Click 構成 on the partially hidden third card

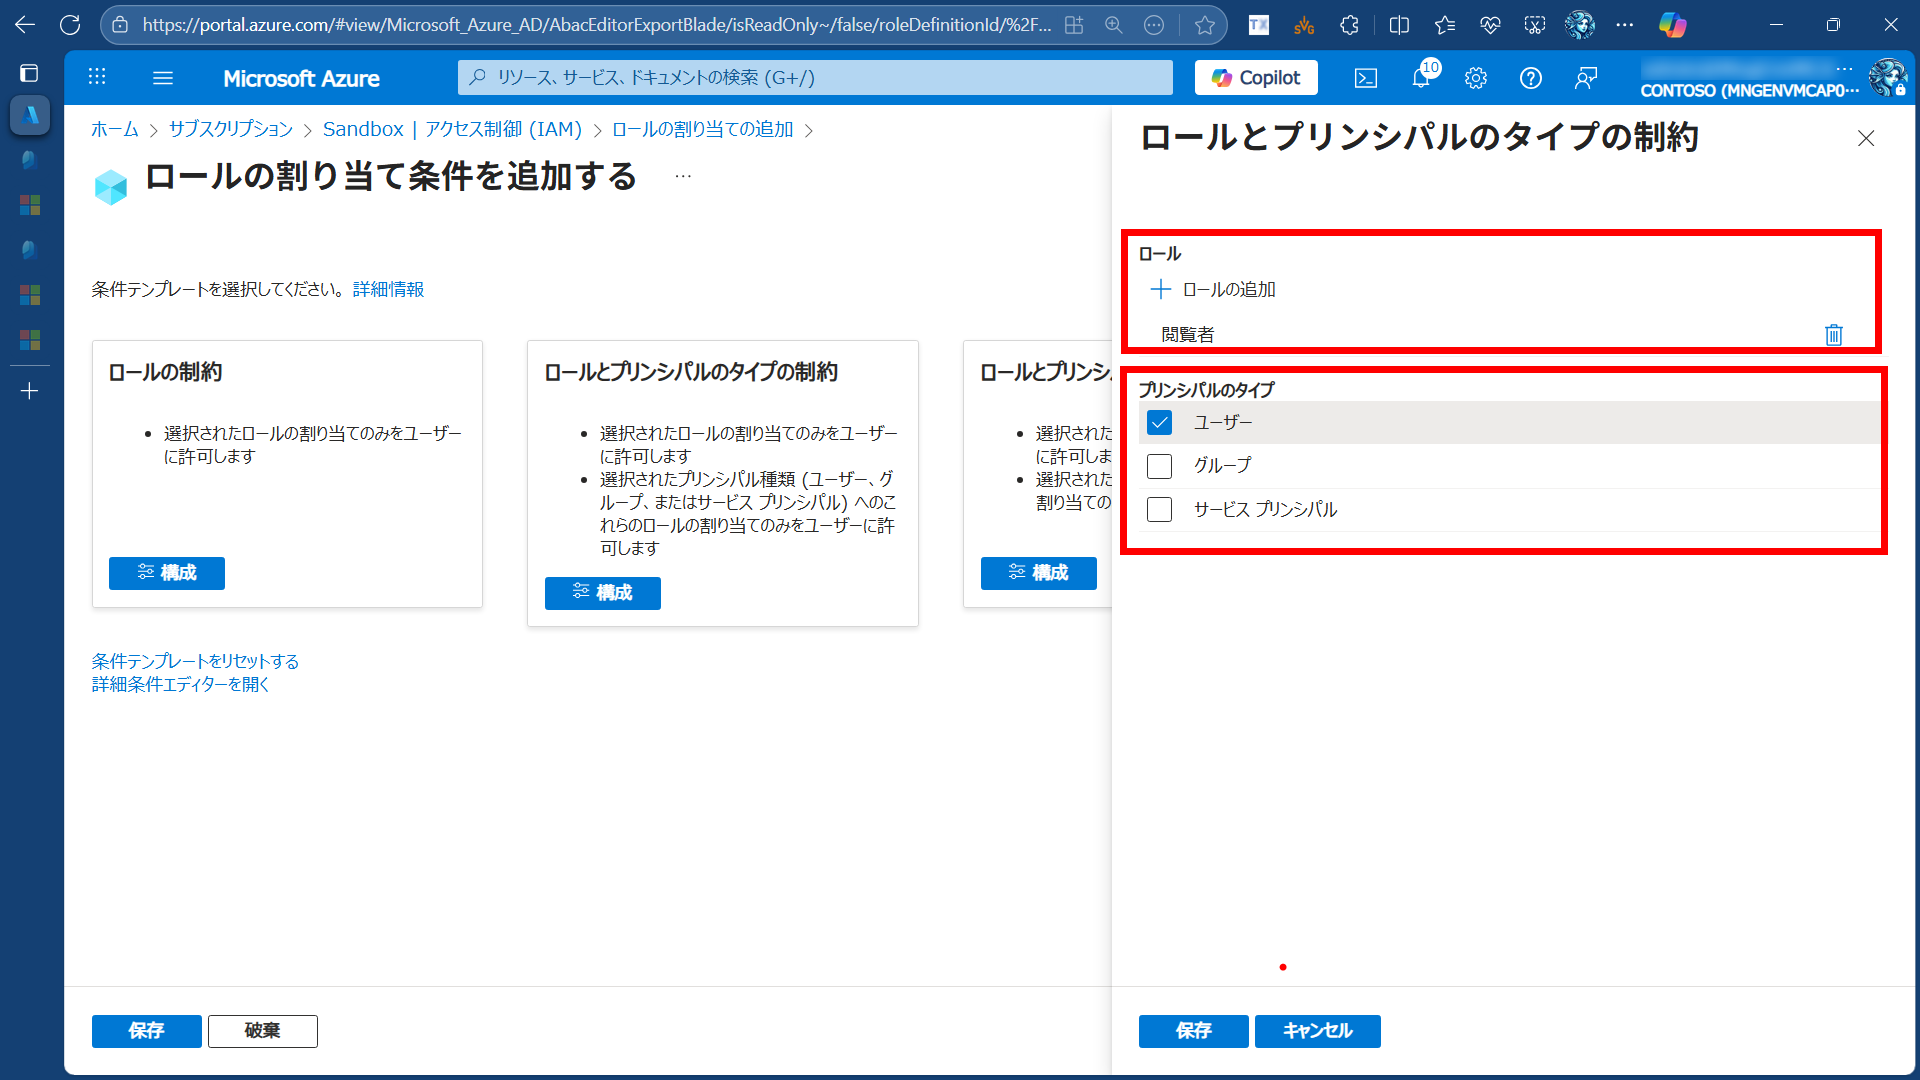(1038, 573)
